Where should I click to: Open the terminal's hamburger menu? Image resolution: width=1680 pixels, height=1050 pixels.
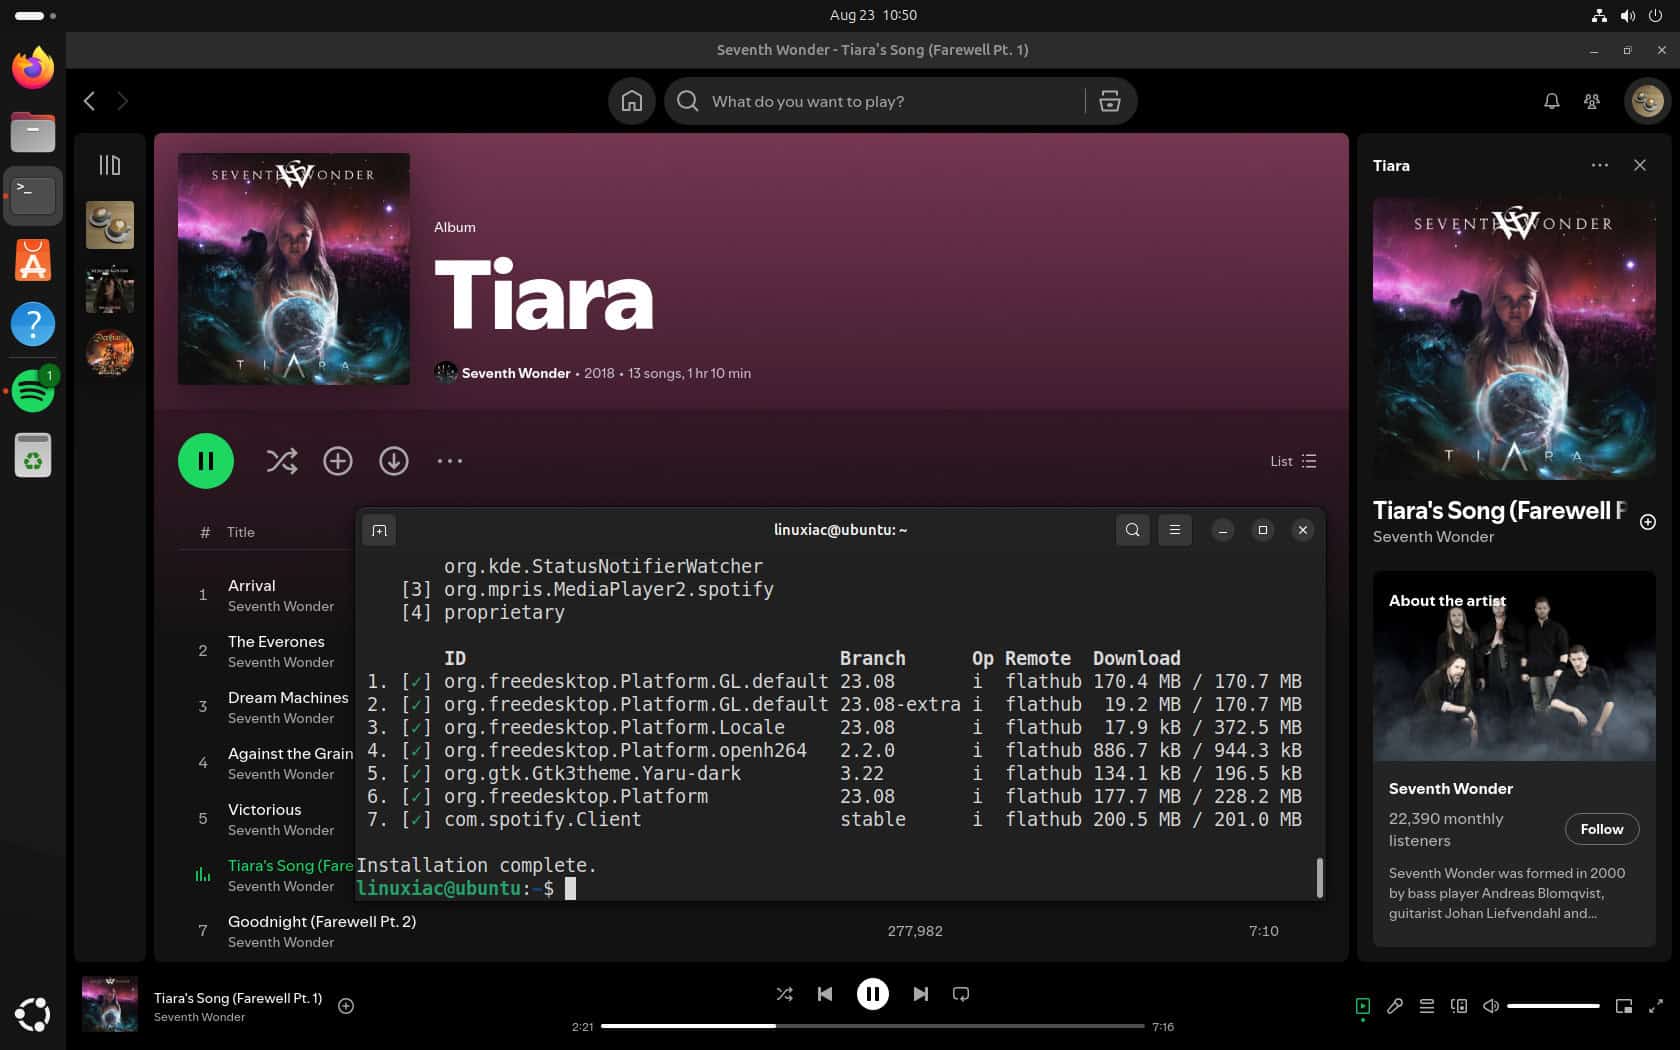pos(1174,530)
